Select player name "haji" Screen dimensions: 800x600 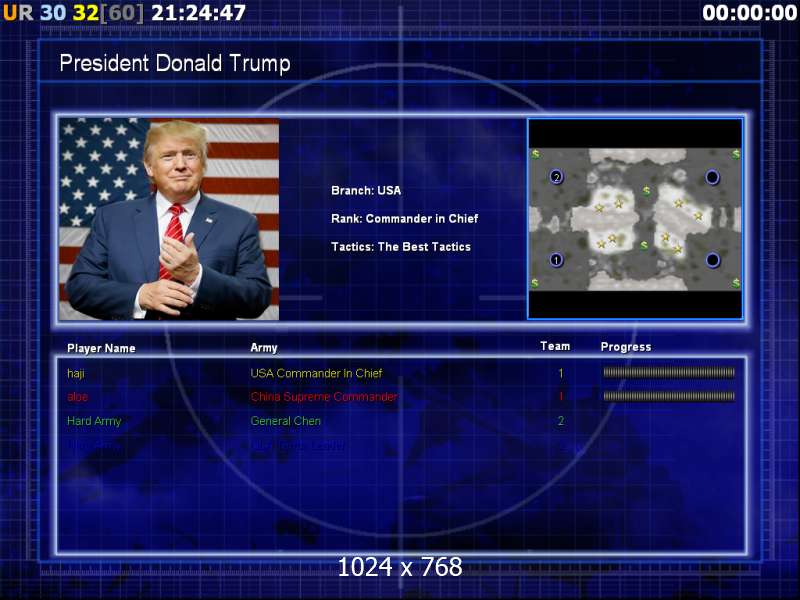point(76,373)
